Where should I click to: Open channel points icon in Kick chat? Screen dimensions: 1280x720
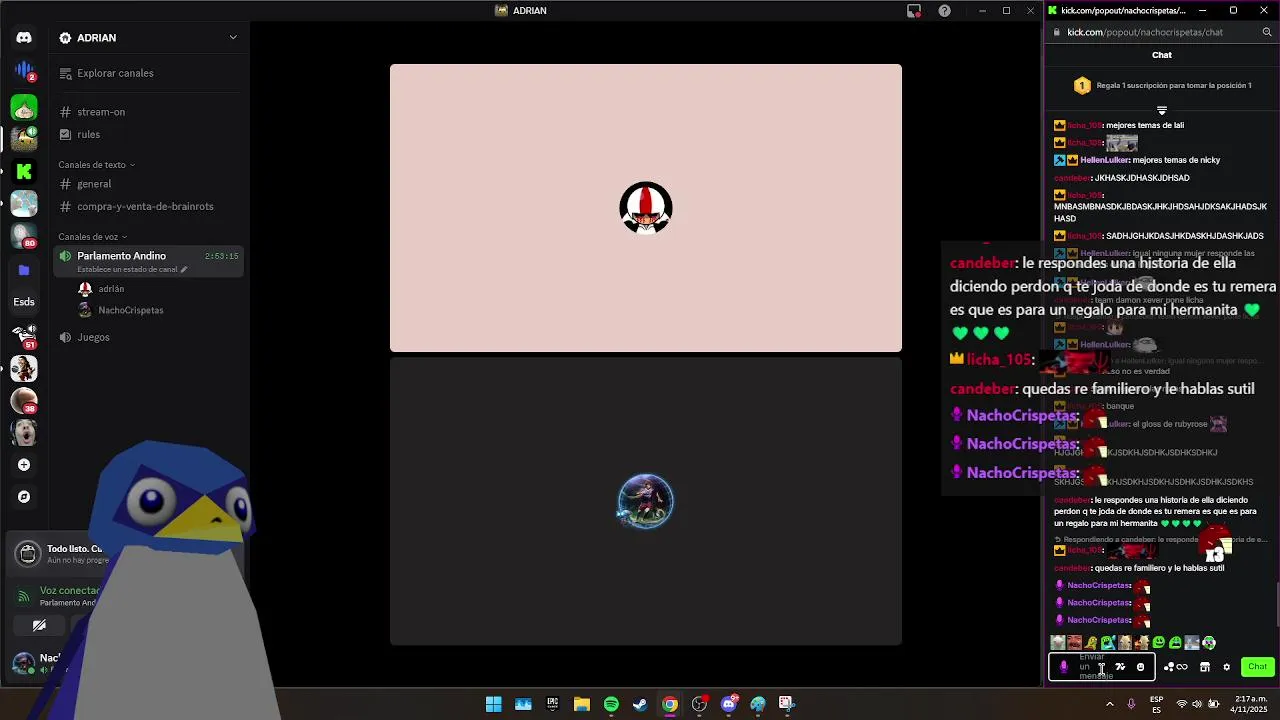coord(1176,667)
